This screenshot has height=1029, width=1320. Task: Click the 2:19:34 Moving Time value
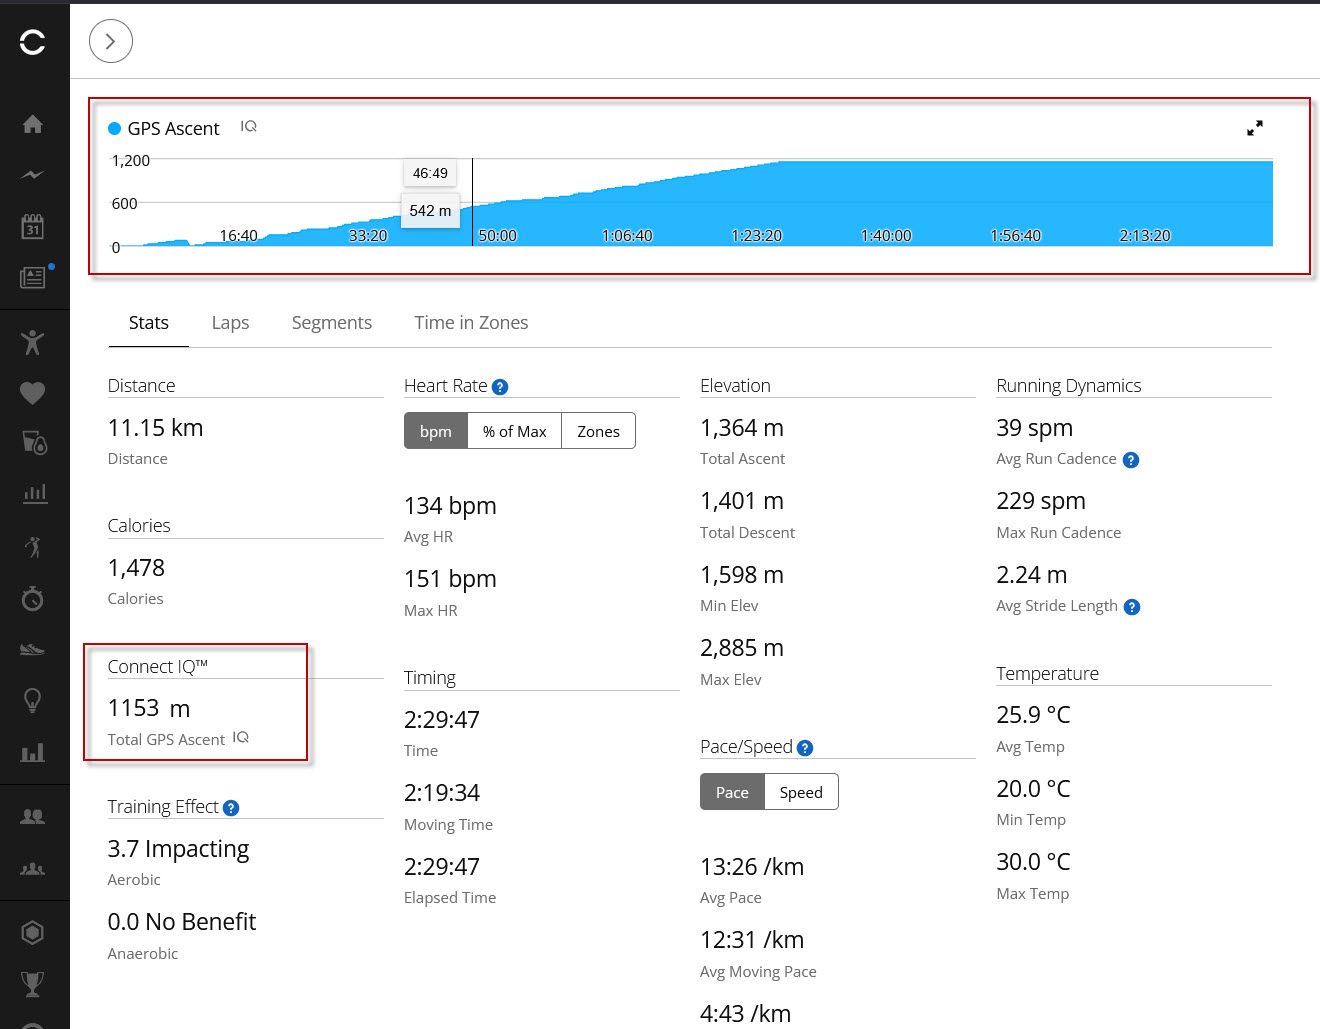click(x=442, y=793)
